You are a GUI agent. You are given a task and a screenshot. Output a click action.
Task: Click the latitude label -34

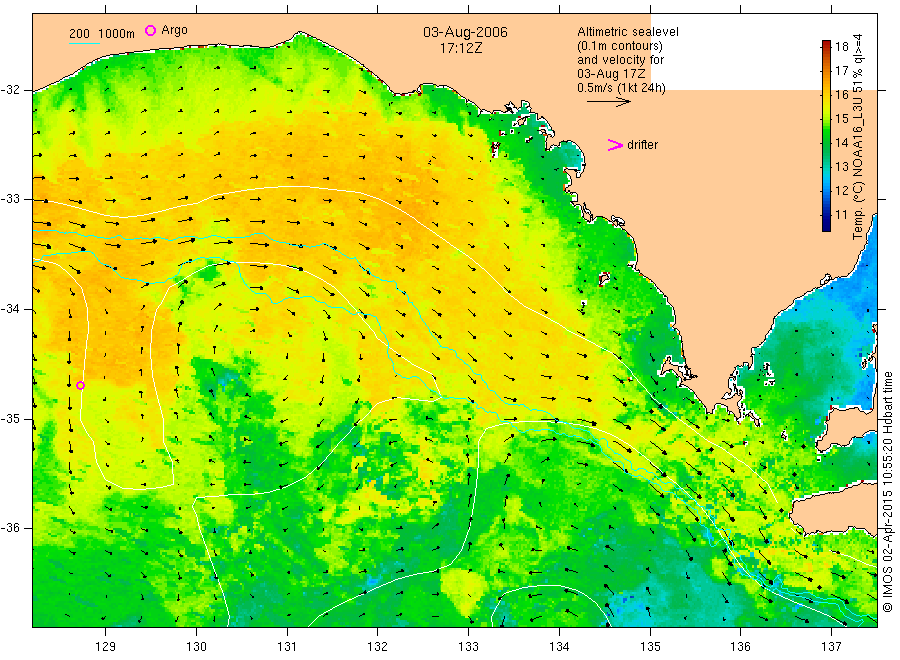click(x=11, y=309)
